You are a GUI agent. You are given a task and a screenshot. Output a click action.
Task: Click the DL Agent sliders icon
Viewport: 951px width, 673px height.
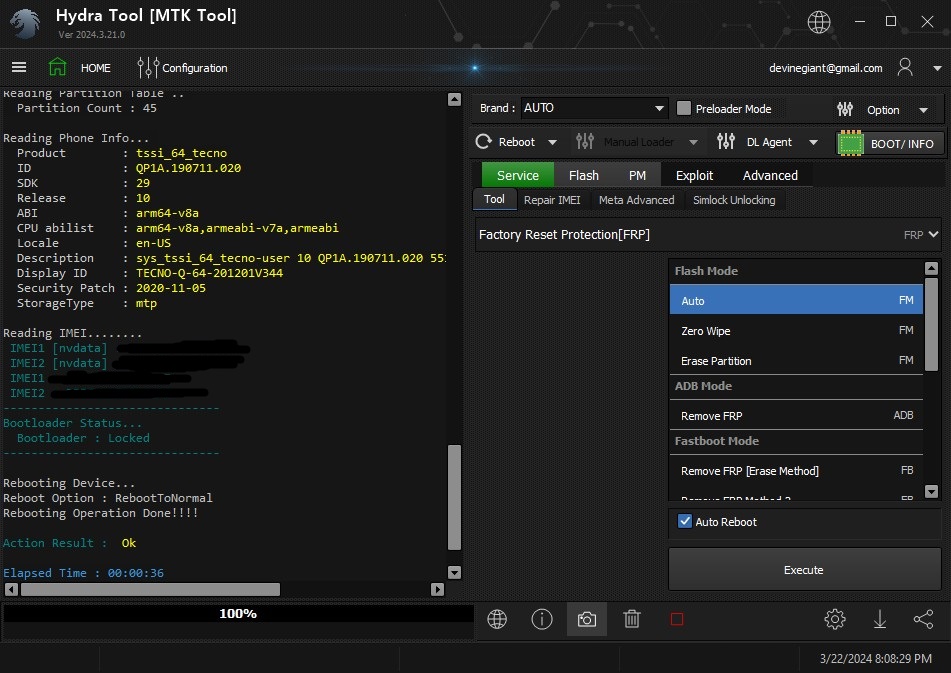726,142
